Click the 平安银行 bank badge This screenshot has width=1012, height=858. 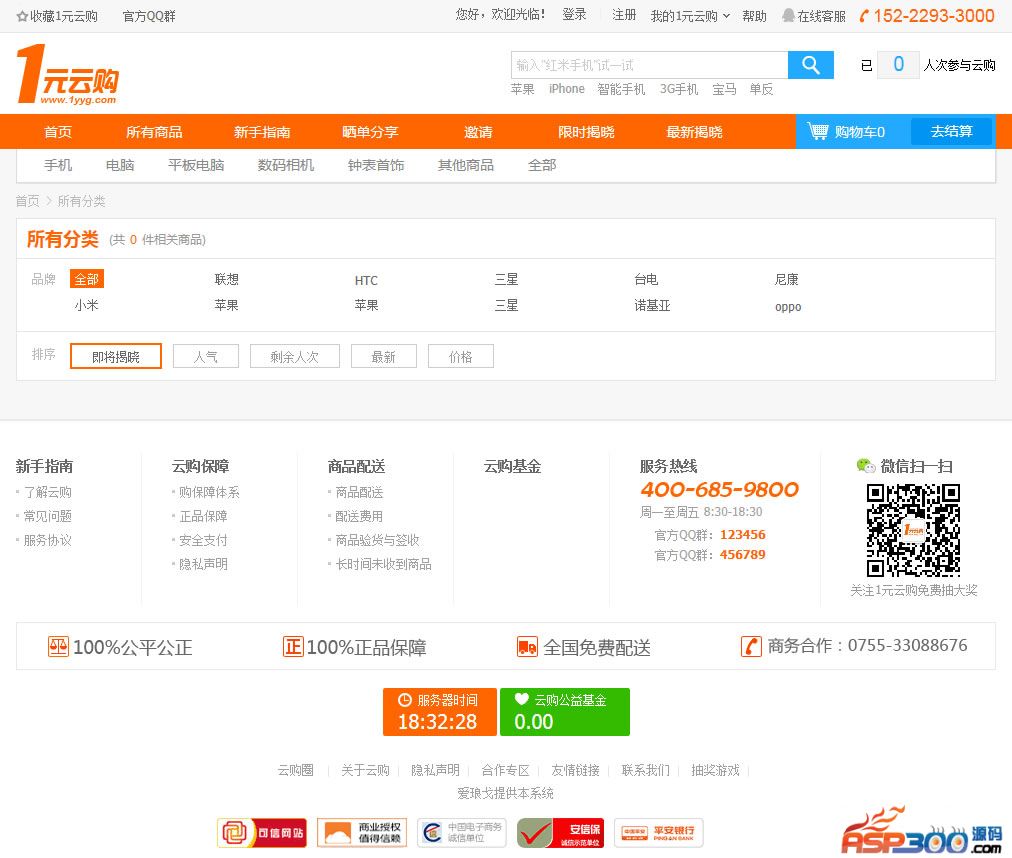coord(658,832)
